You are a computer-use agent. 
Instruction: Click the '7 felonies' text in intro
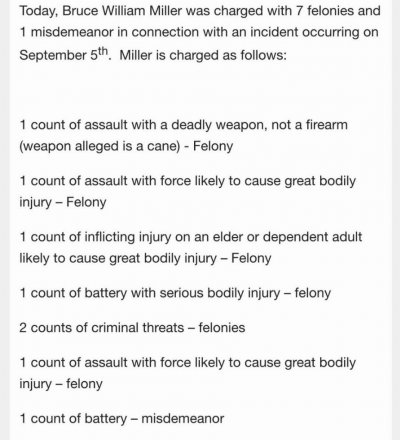point(326,11)
